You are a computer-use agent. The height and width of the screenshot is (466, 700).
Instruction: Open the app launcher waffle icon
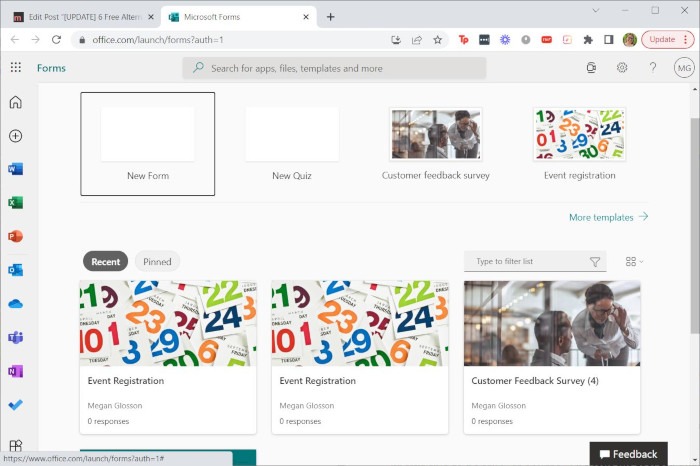[16, 67]
